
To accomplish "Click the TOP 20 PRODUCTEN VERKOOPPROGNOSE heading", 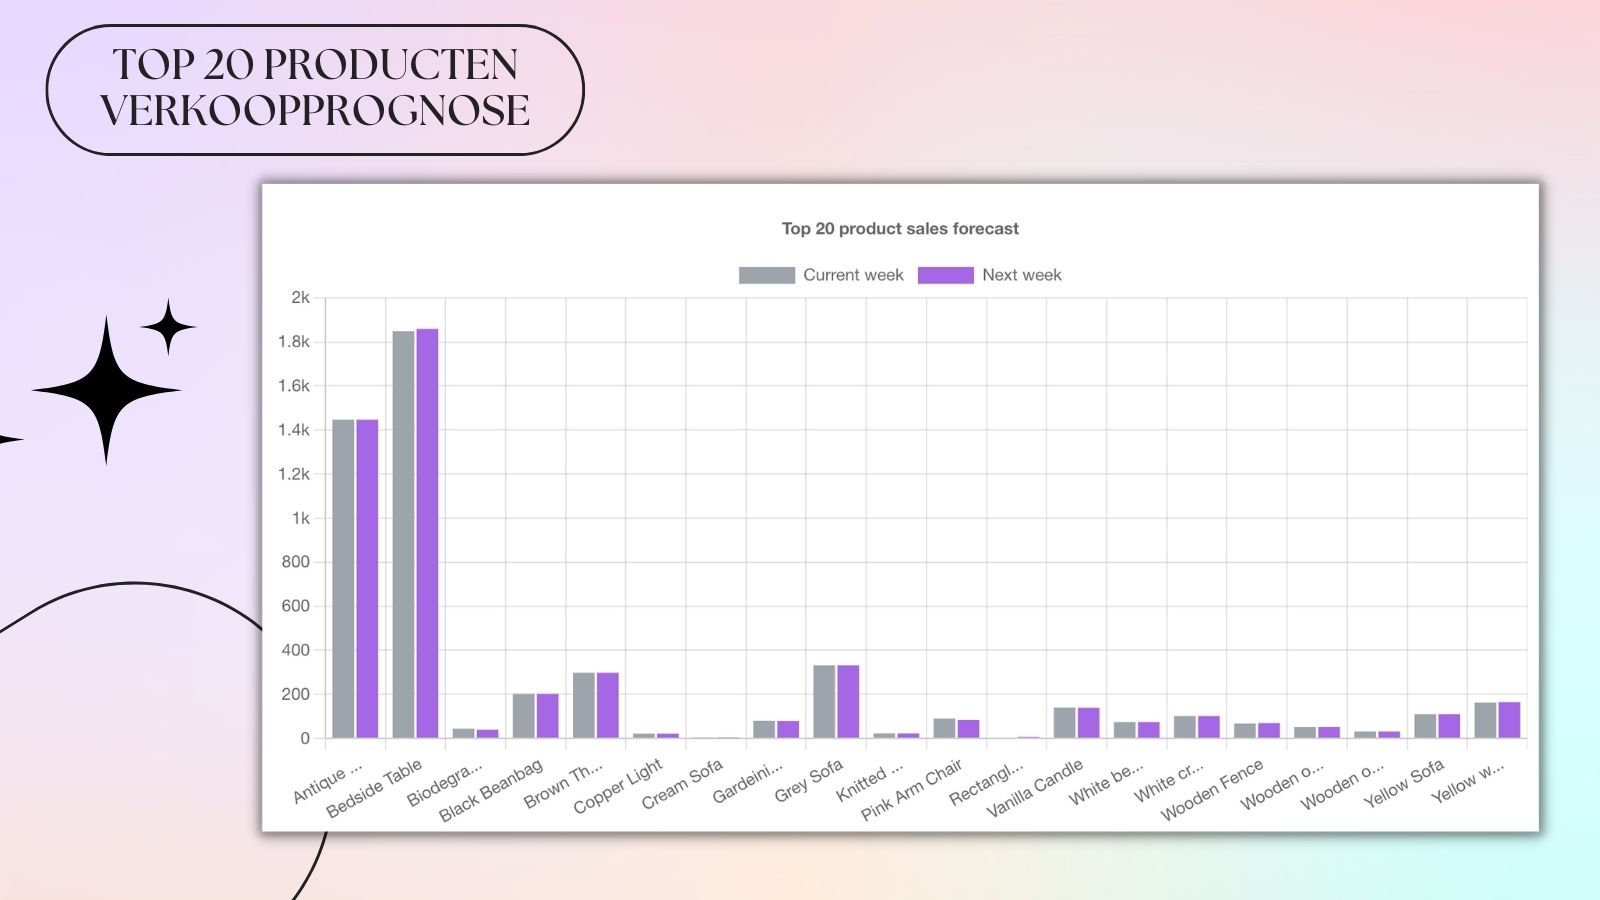I will point(315,88).
